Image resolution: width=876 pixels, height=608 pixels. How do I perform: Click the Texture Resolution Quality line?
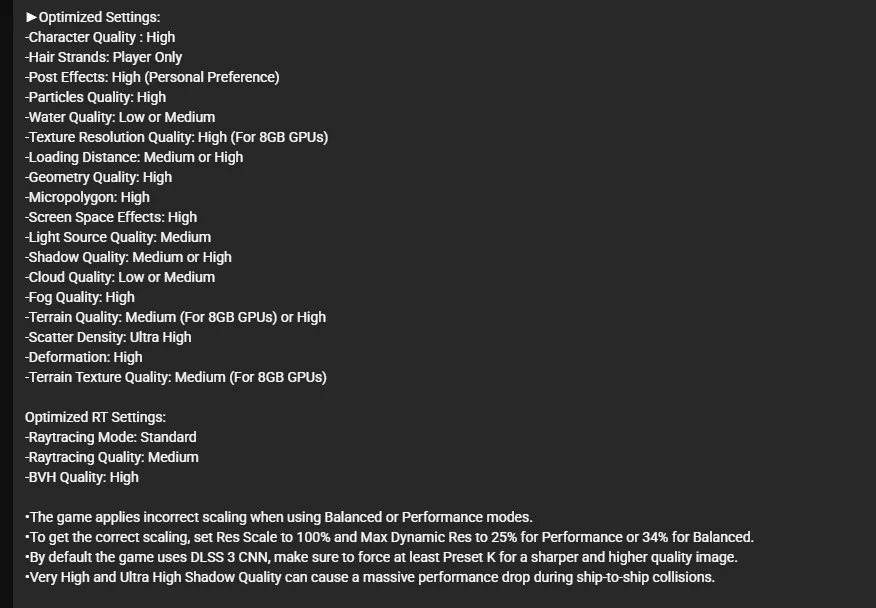pyautogui.click(x=177, y=137)
